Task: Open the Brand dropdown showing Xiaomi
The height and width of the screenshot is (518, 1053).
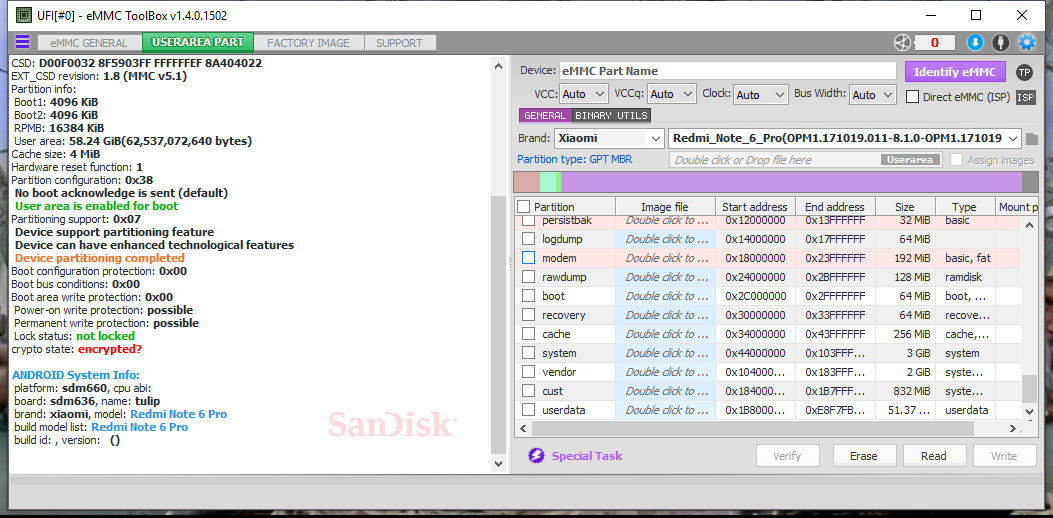Action: click(x=609, y=138)
